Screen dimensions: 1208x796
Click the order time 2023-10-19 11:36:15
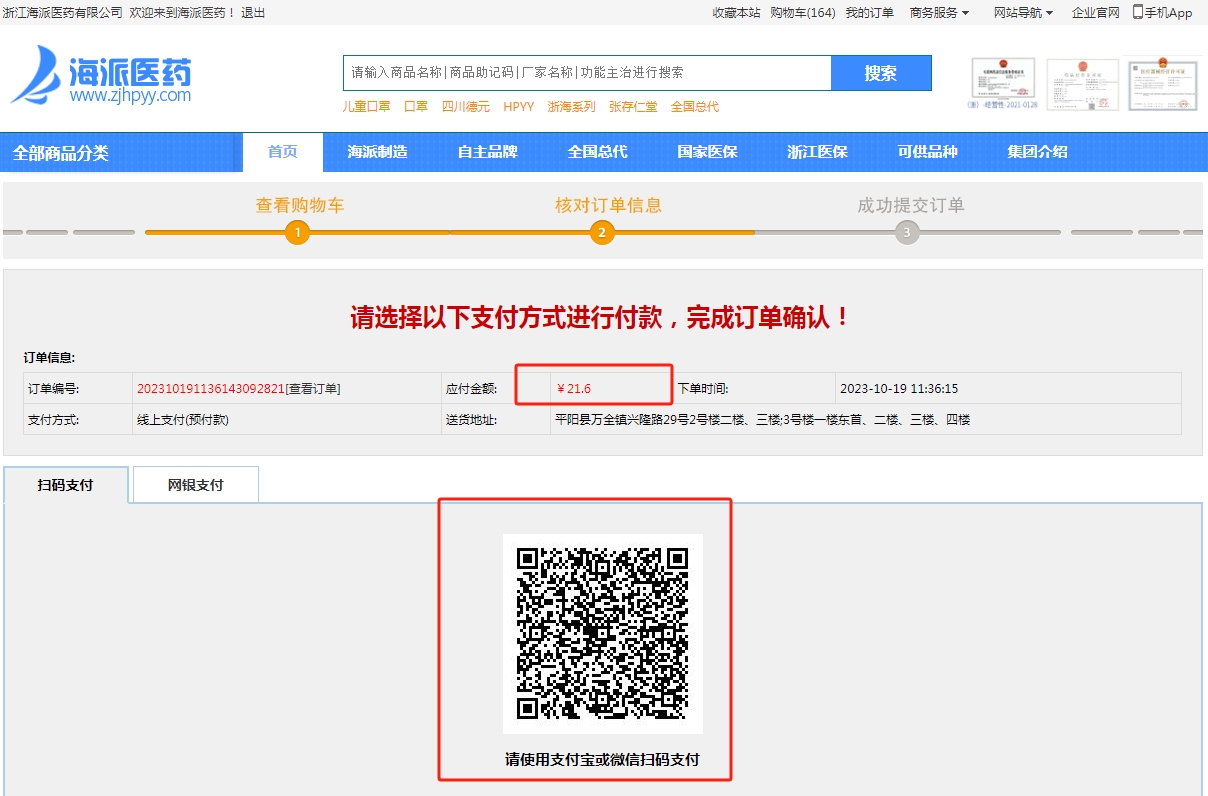(900, 388)
